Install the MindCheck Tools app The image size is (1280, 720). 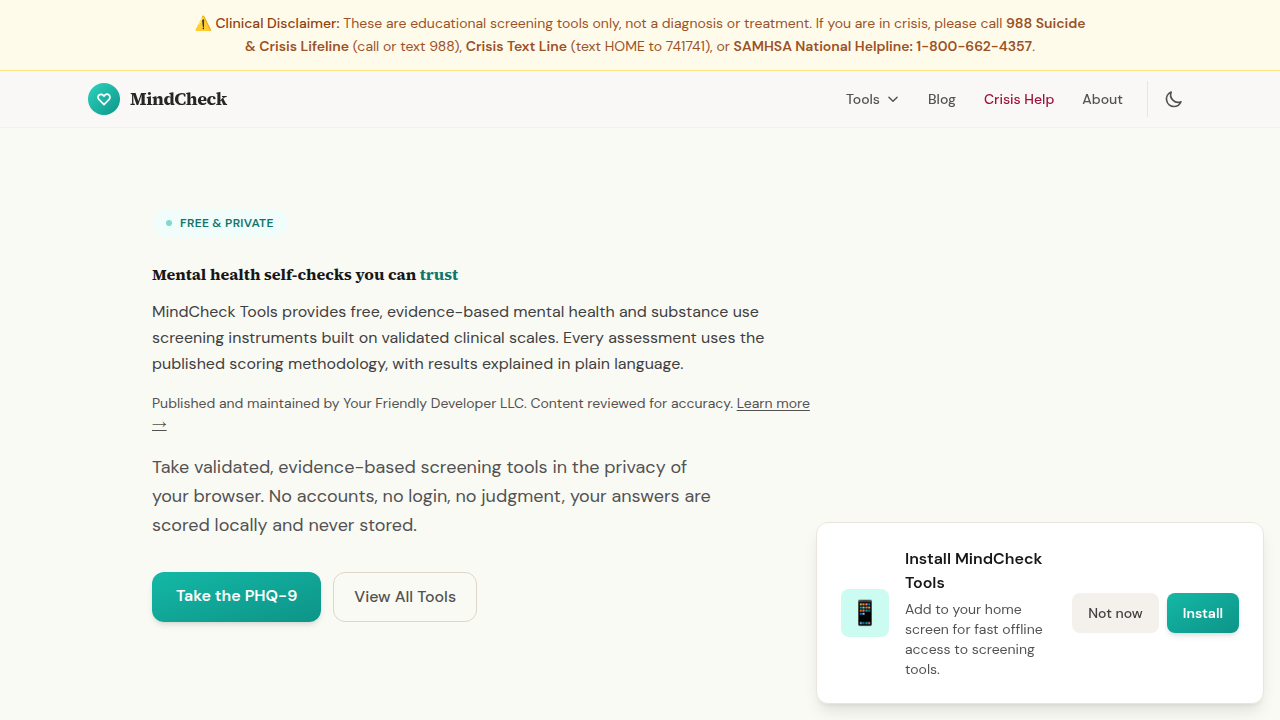coord(1203,613)
